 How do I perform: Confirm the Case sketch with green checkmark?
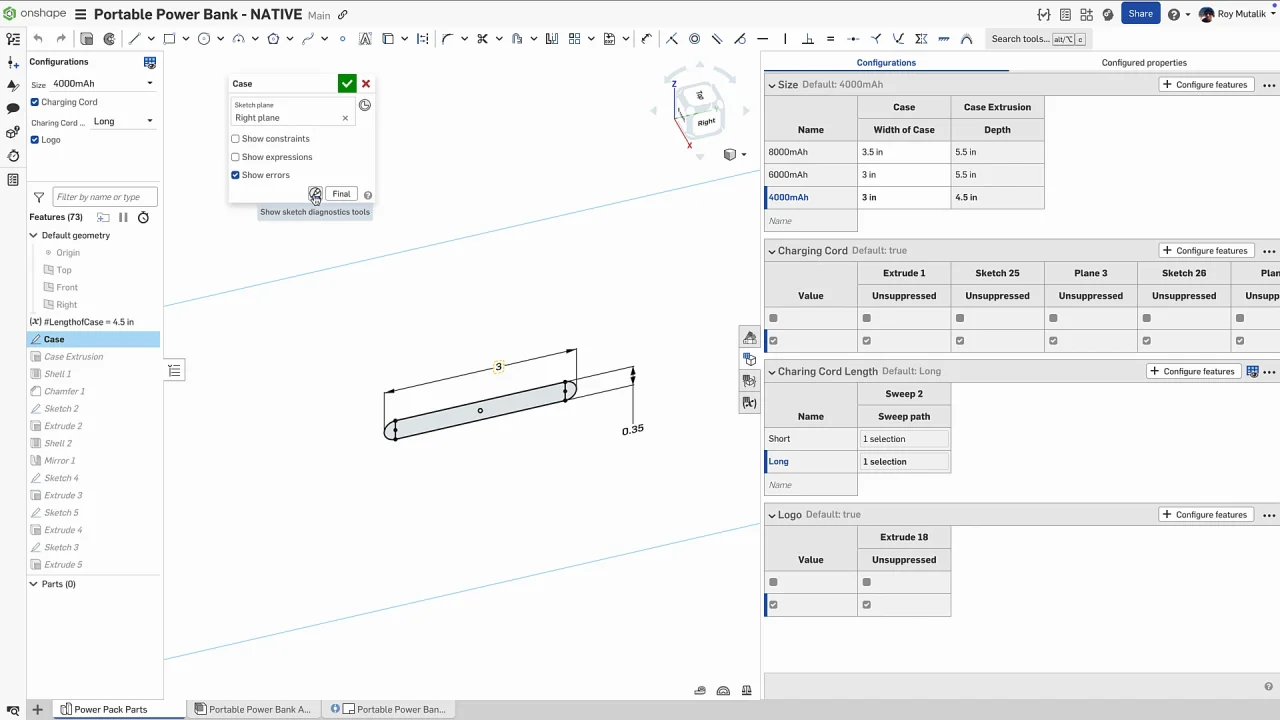pos(347,84)
